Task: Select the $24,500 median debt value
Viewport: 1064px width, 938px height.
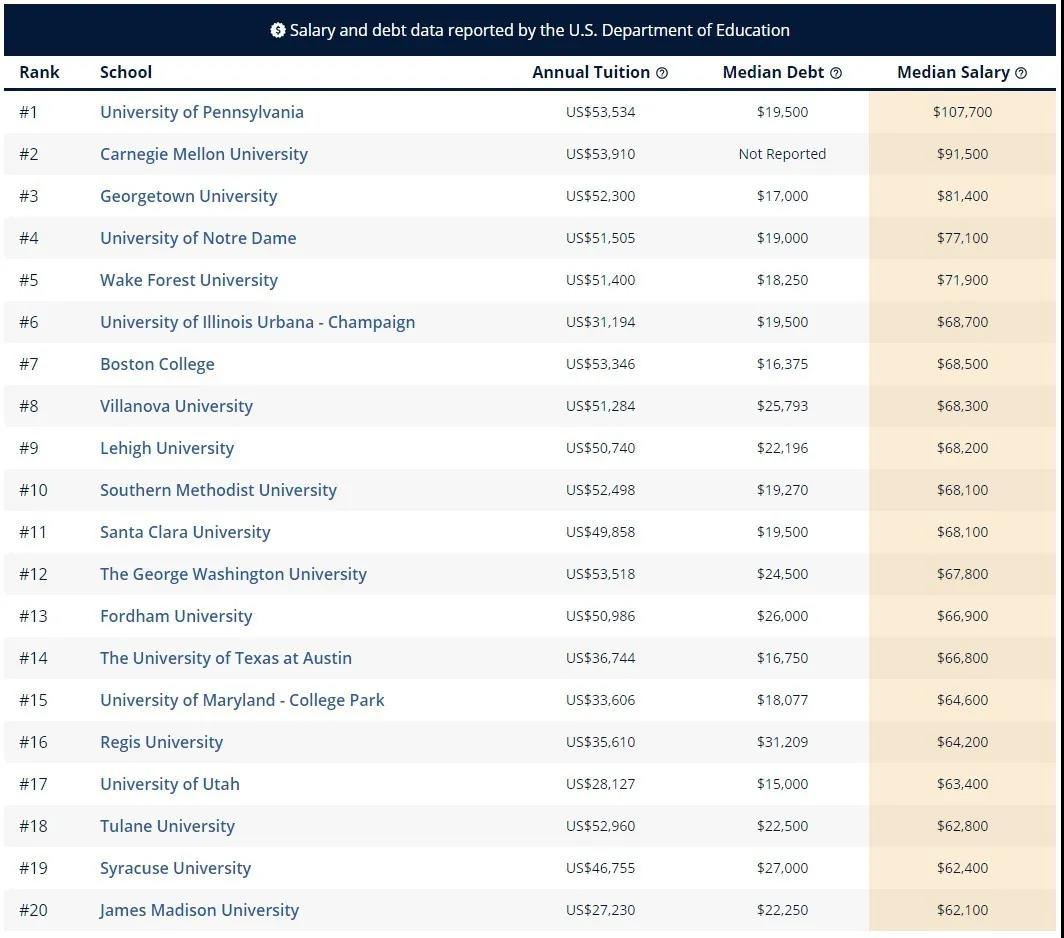Action: [782, 574]
